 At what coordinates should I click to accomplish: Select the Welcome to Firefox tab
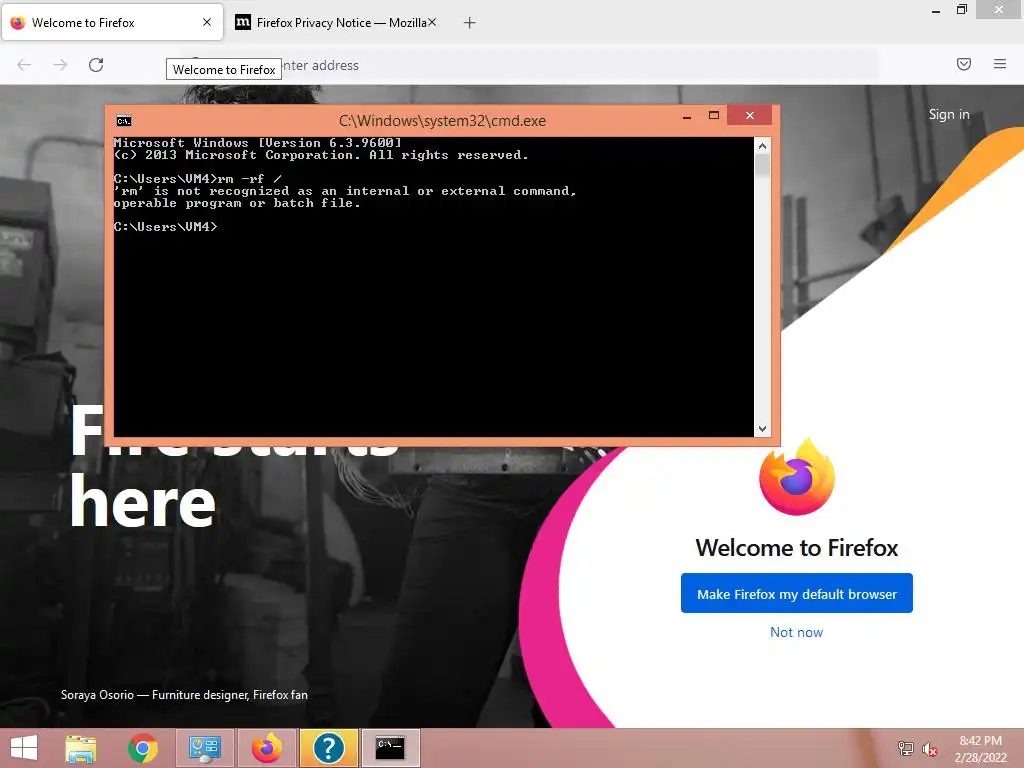click(112, 22)
